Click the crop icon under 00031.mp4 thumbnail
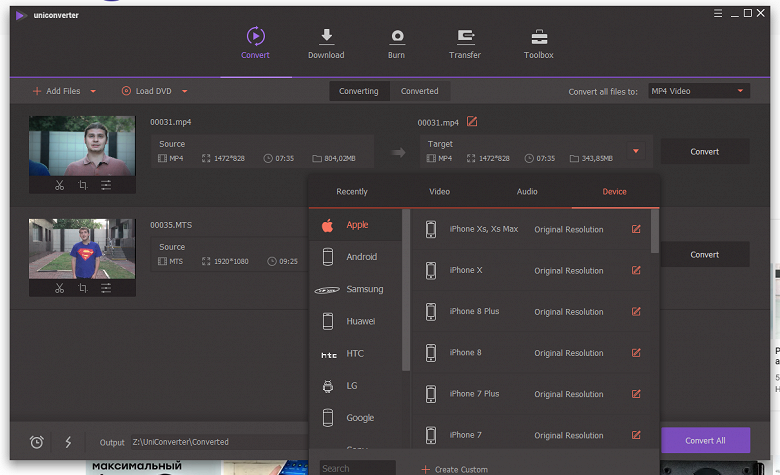780x475 pixels. pyautogui.click(x=83, y=186)
